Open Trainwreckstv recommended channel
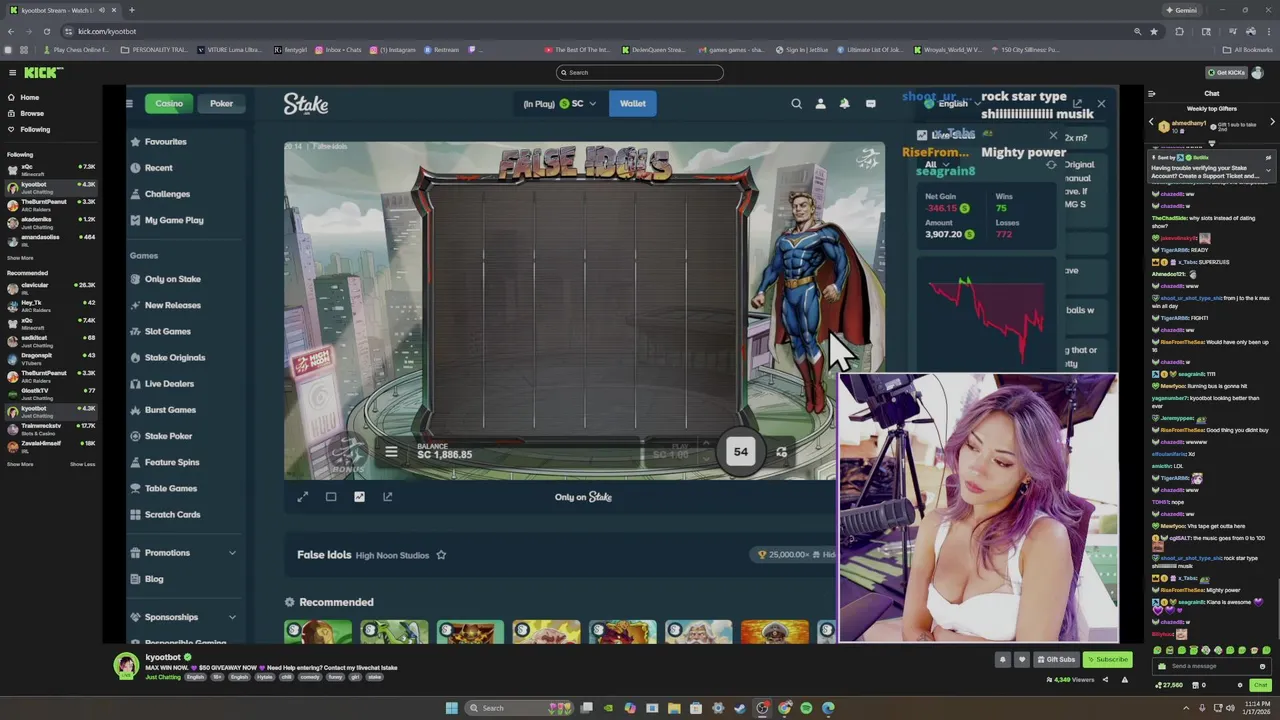The width and height of the screenshot is (1280, 720). point(49,428)
